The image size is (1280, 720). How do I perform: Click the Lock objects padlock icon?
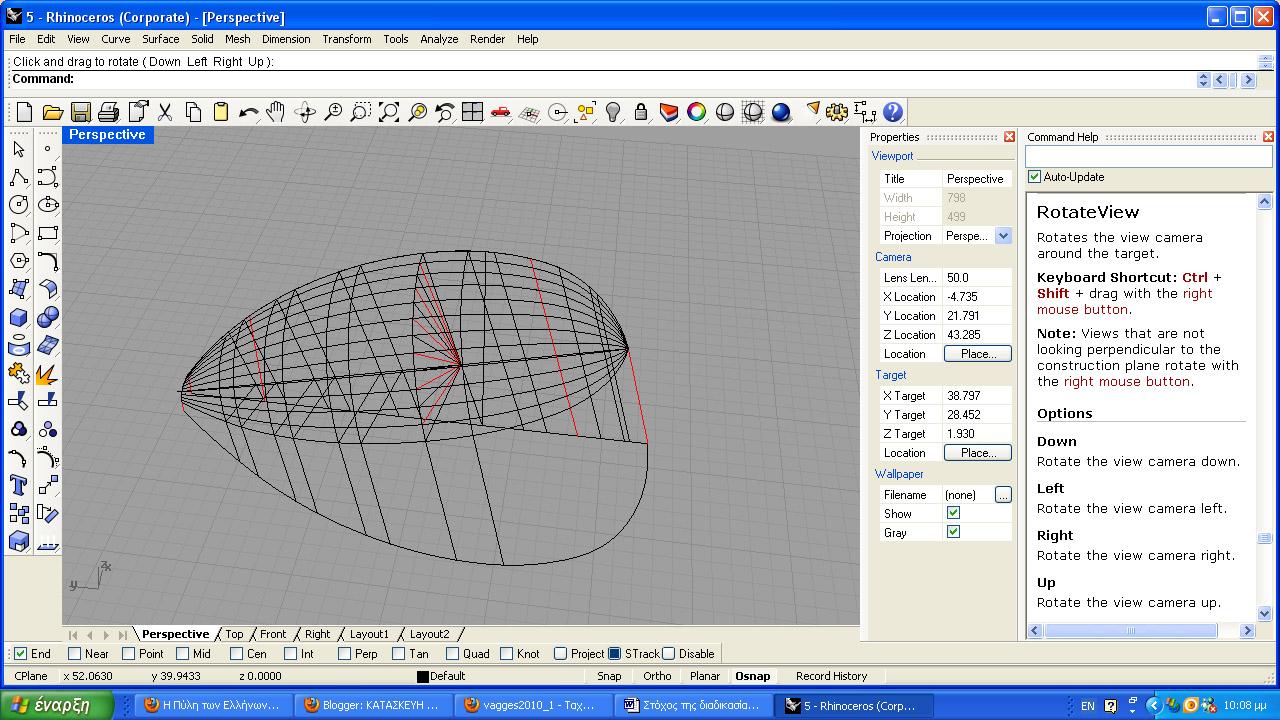pyautogui.click(x=641, y=112)
